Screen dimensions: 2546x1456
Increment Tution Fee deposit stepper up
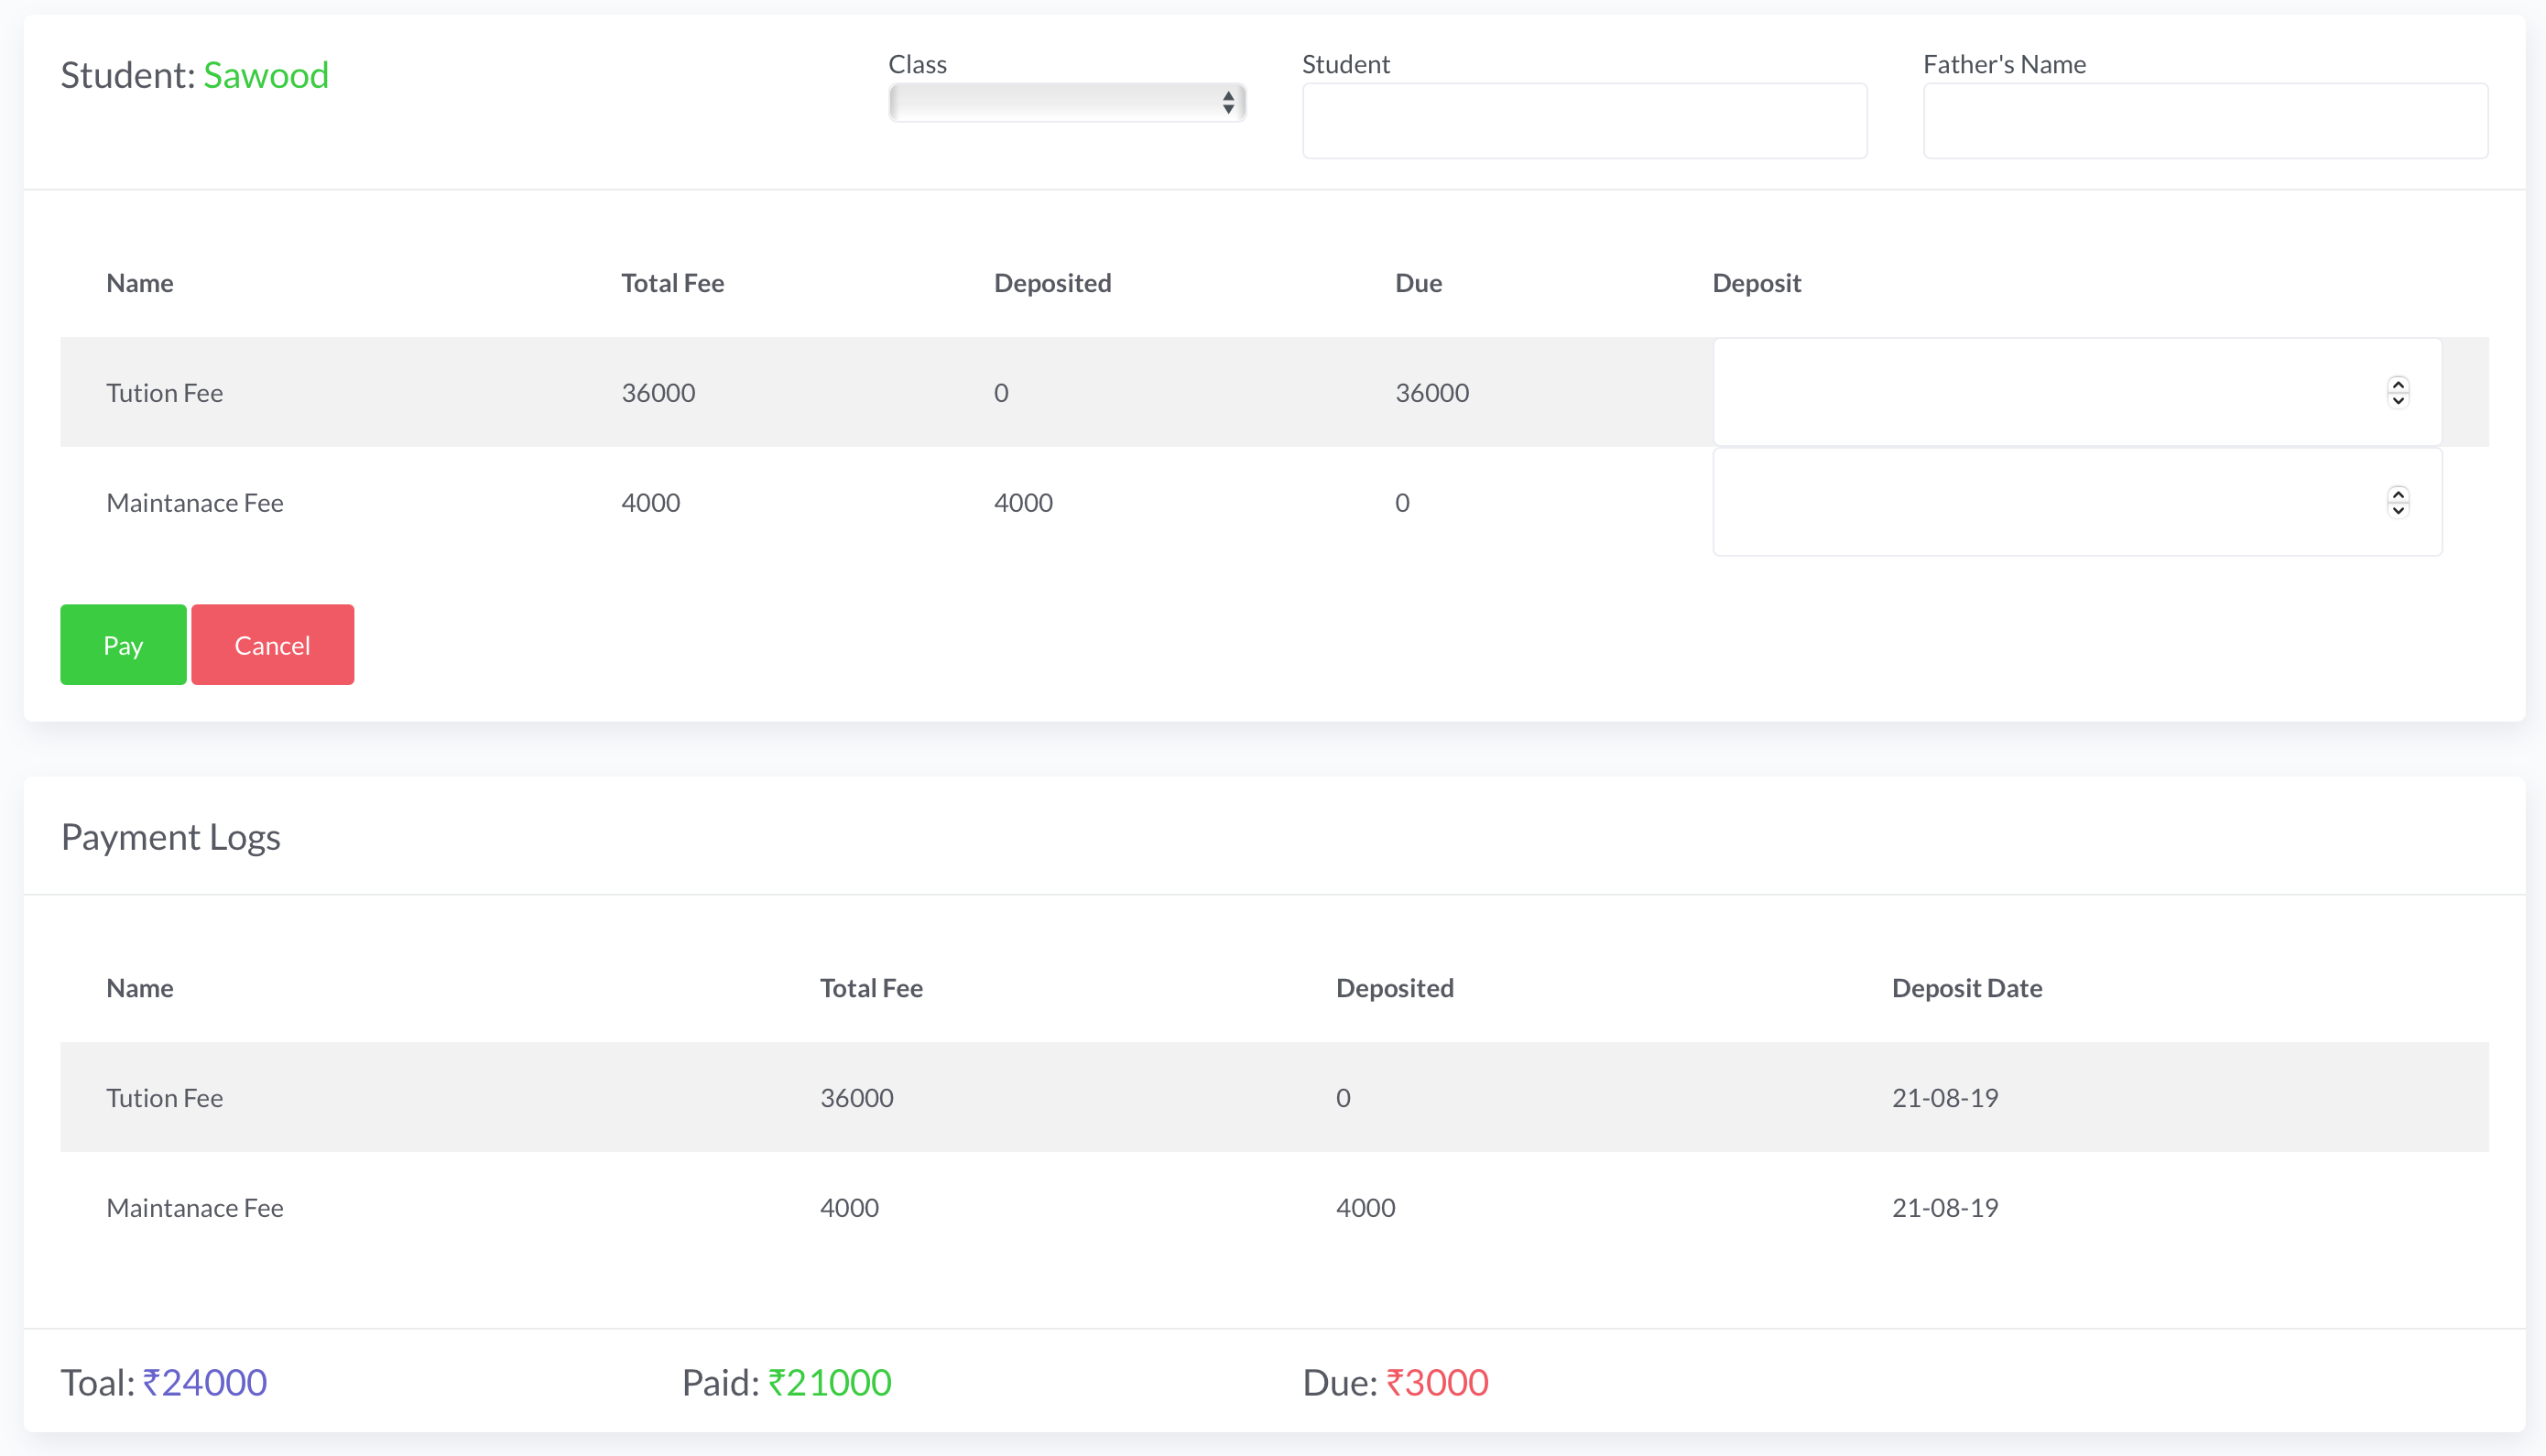click(x=2398, y=384)
